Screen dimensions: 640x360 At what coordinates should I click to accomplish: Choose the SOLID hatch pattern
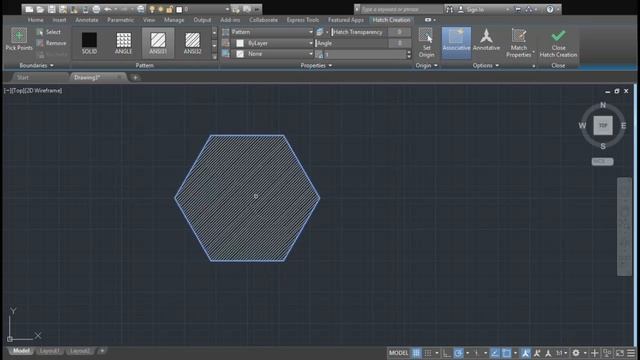(x=89, y=42)
